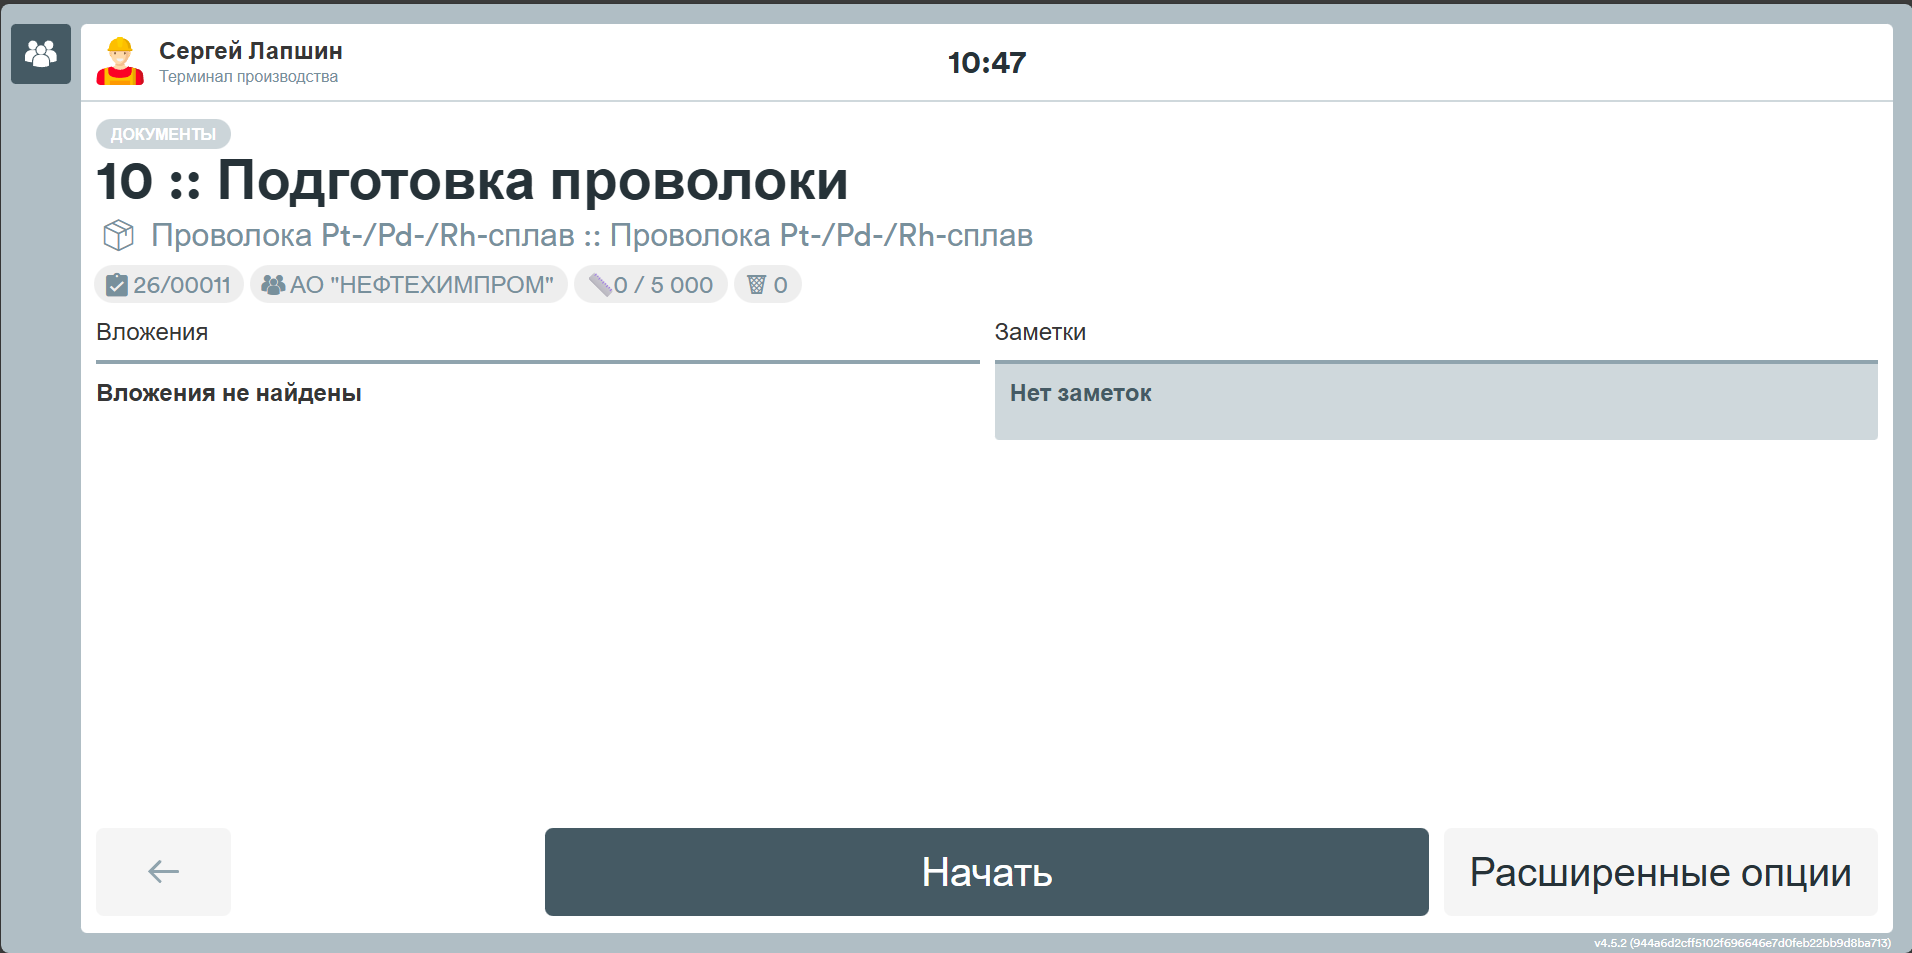Click the heading 10 :: Подготовка проволоки
1912x953 pixels.
coord(472,181)
